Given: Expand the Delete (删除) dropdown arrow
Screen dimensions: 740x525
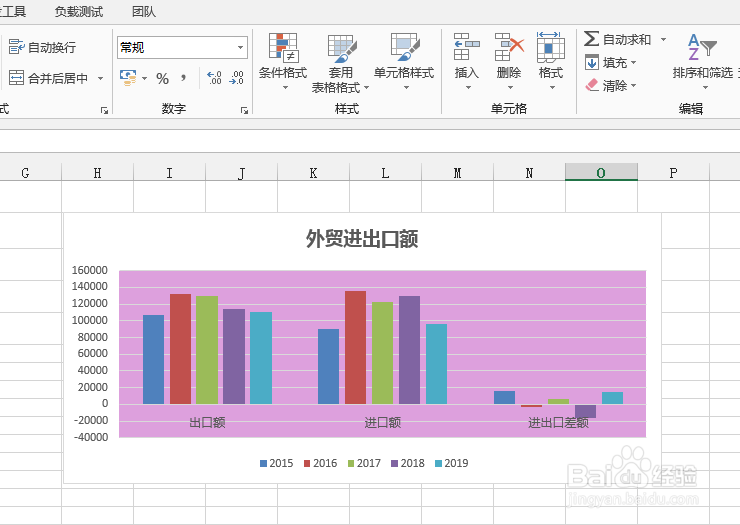Looking at the screenshot, I should tap(510, 87).
